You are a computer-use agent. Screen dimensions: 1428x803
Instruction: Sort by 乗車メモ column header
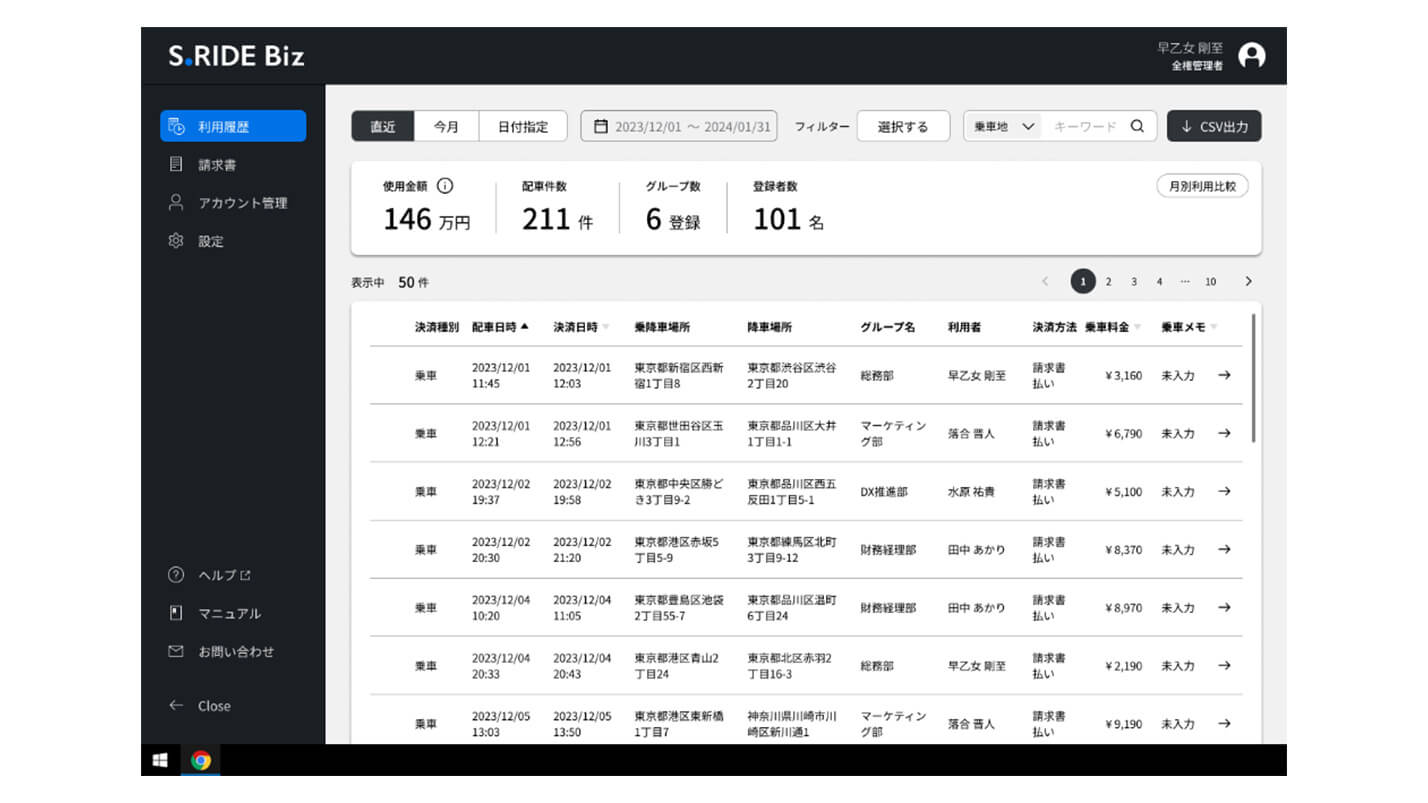[1189, 327]
